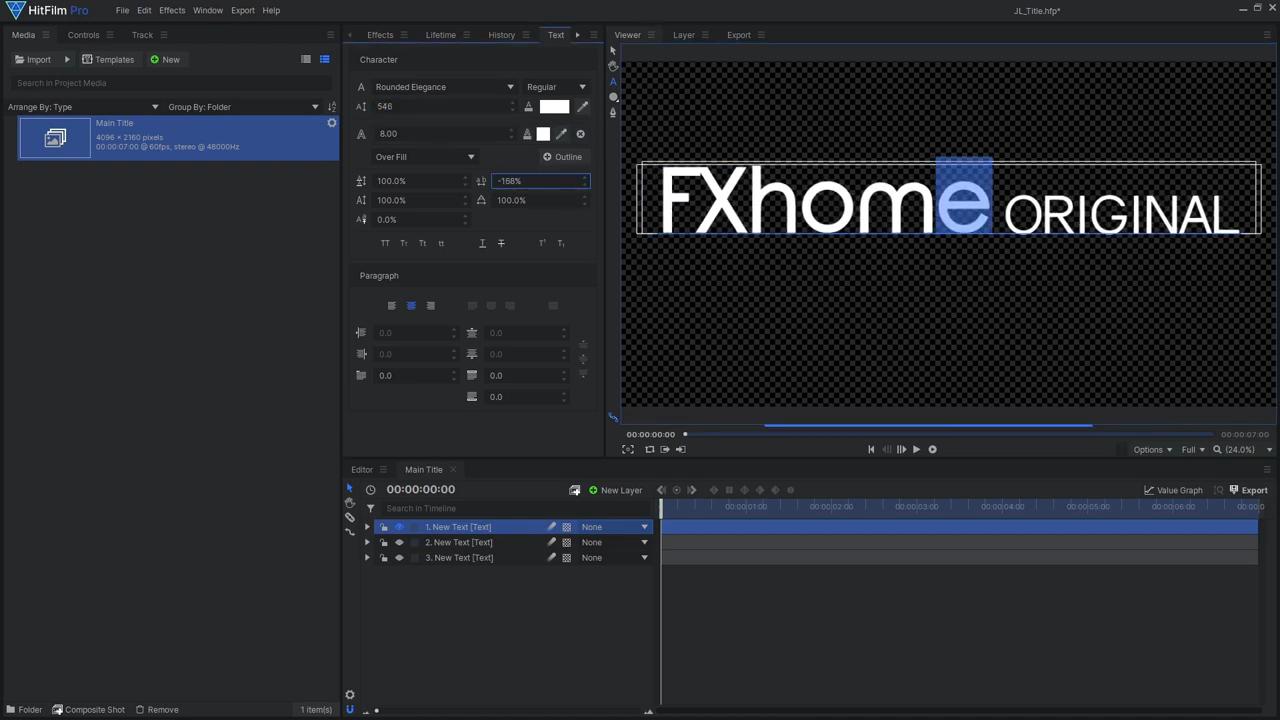The height and width of the screenshot is (720, 1280).
Task: Click the Import button
Action: pos(33,60)
